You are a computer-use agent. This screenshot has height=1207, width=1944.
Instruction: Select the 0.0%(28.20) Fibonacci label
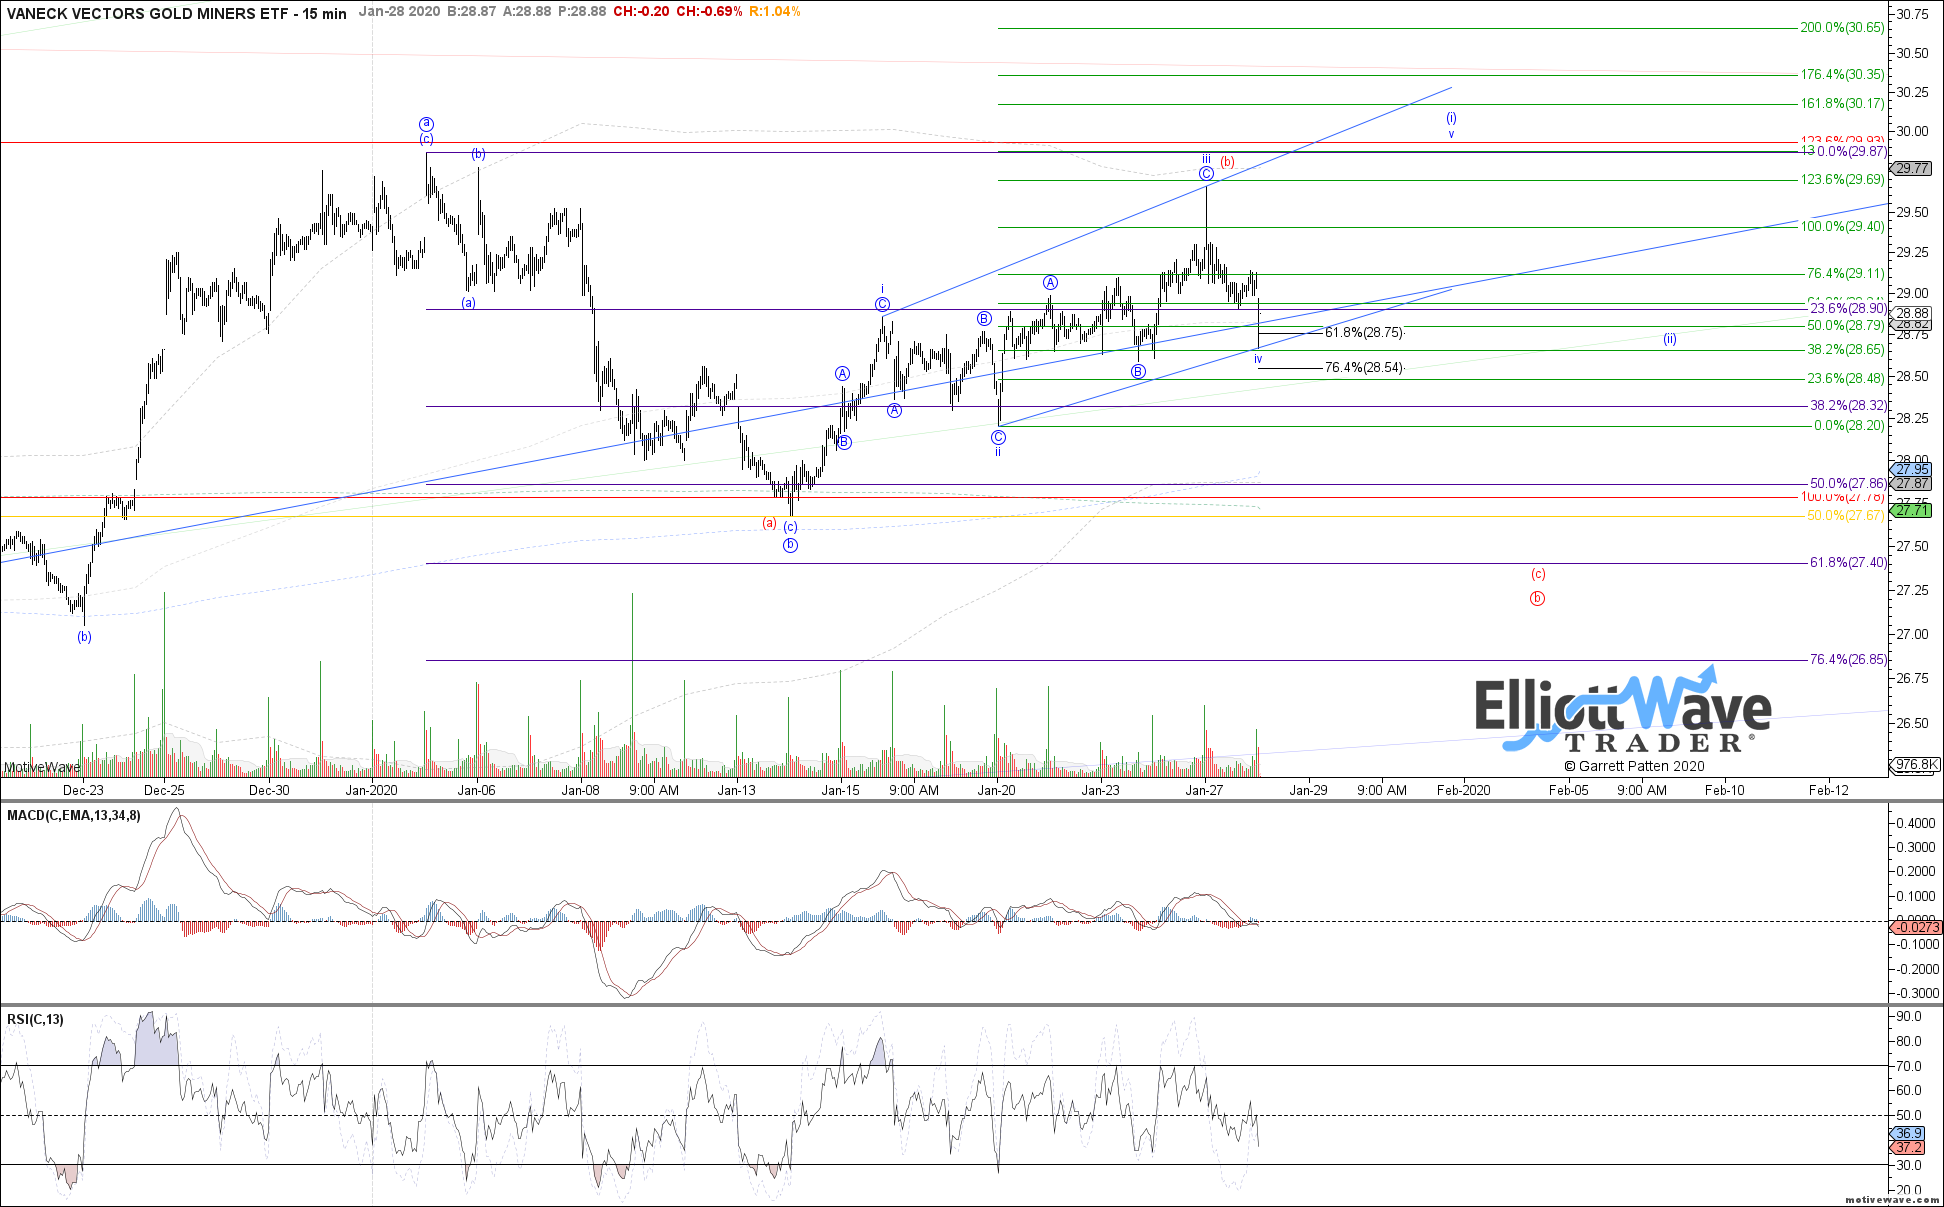(x=1849, y=426)
